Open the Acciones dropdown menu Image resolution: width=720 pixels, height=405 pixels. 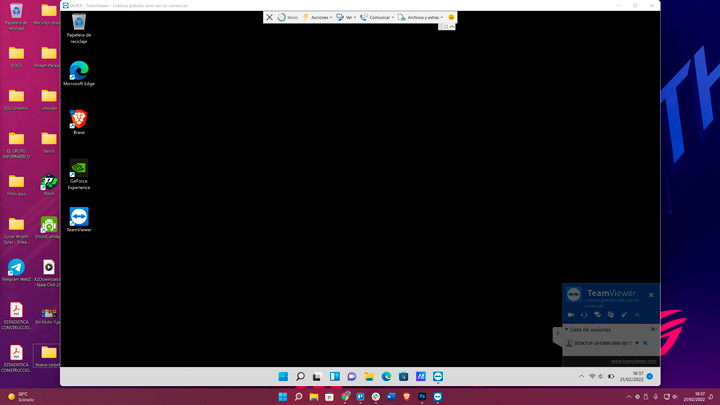pyautogui.click(x=317, y=17)
